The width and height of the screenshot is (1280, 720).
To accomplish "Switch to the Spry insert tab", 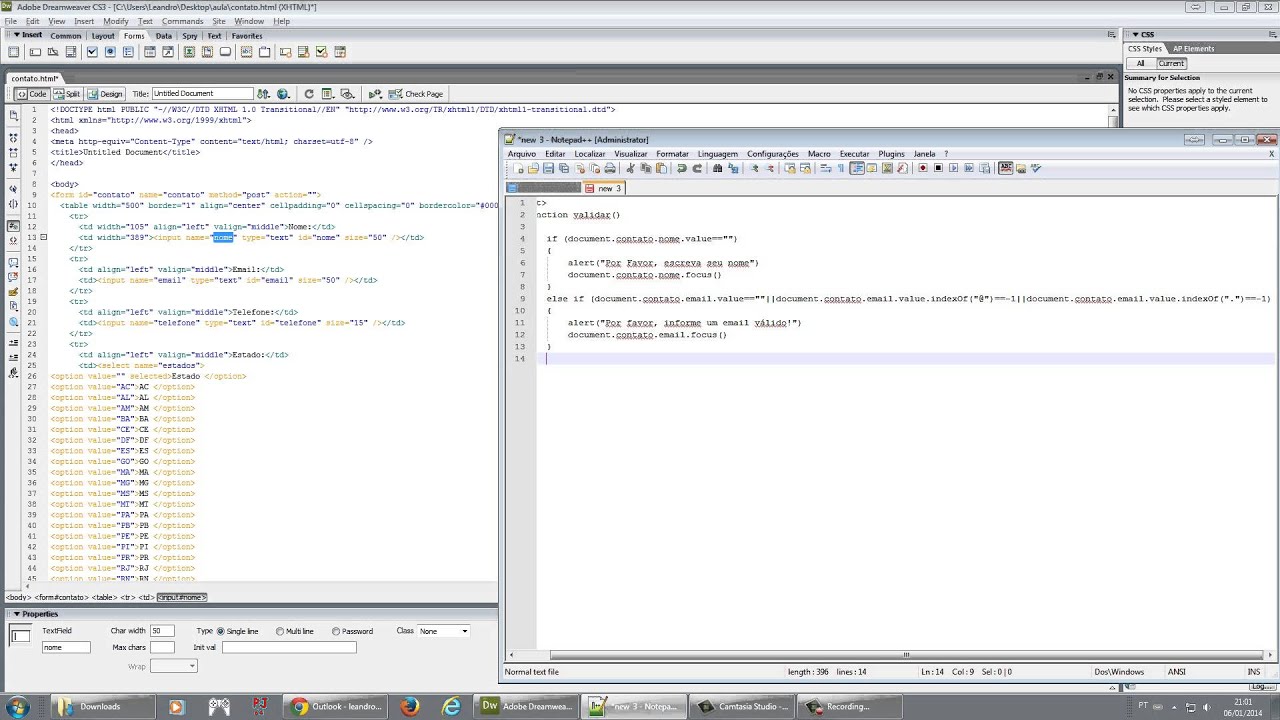I will click(x=189, y=36).
